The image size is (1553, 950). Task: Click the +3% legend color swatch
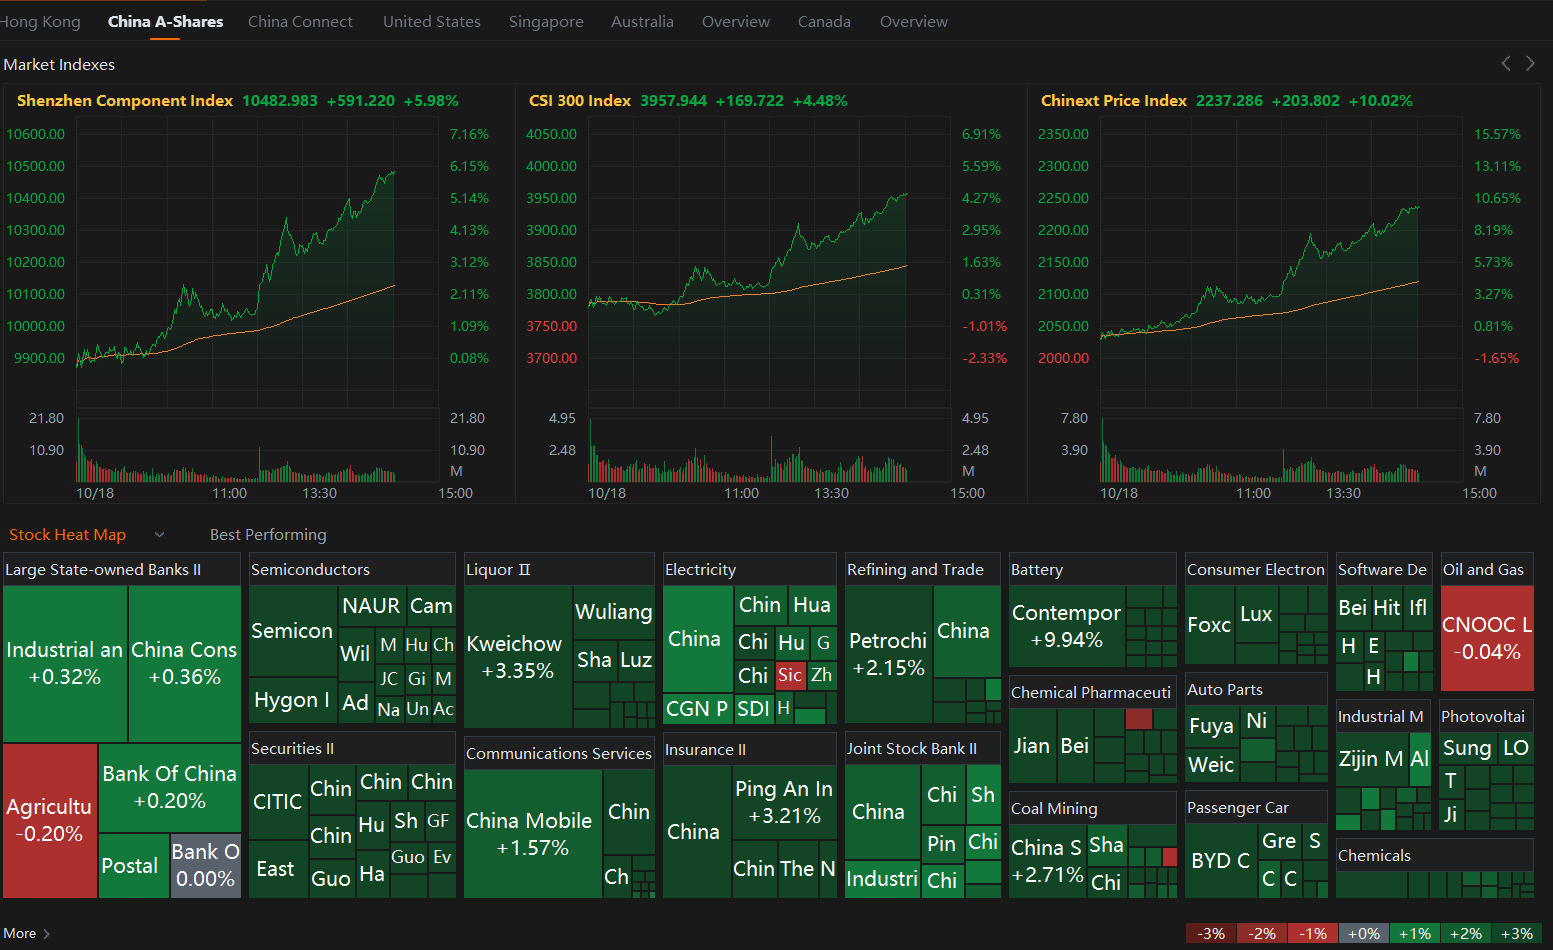(1517, 933)
